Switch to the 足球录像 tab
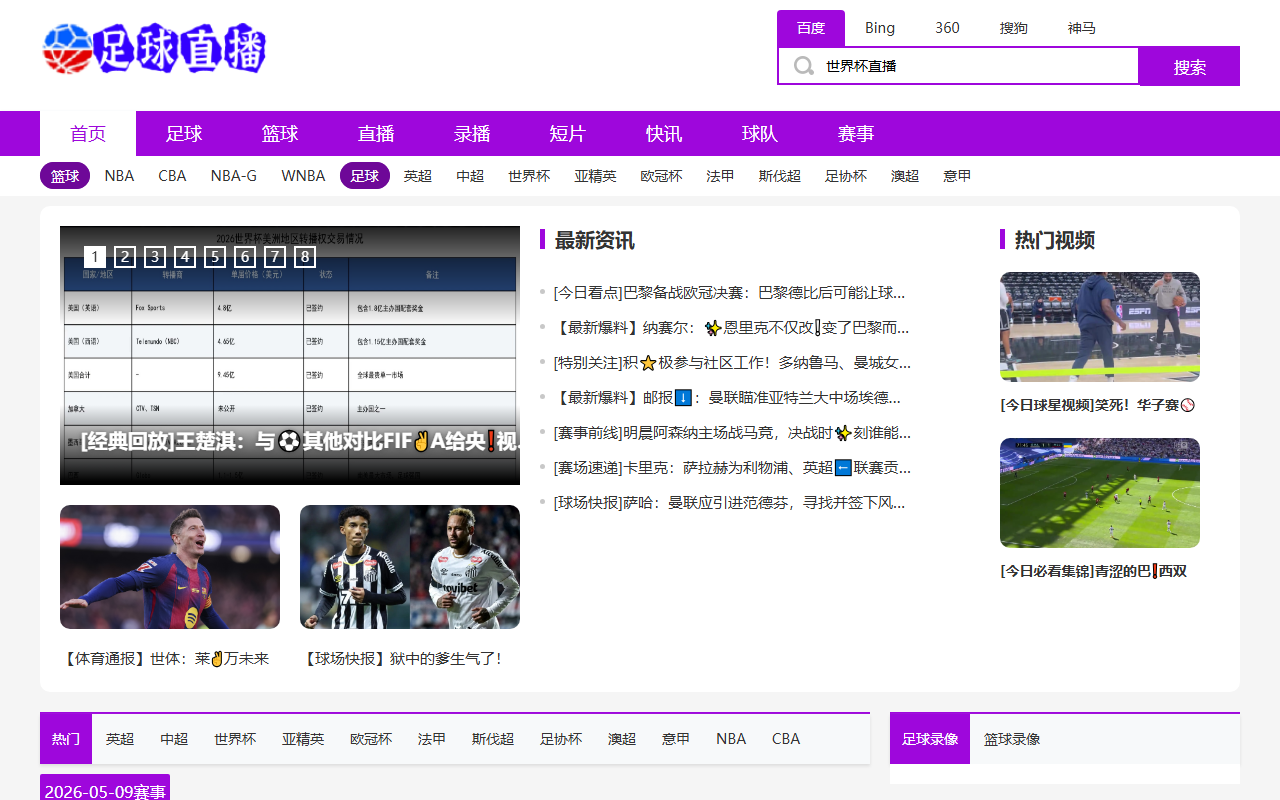The height and width of the screenshot is (800, 1280). [930, 739]
